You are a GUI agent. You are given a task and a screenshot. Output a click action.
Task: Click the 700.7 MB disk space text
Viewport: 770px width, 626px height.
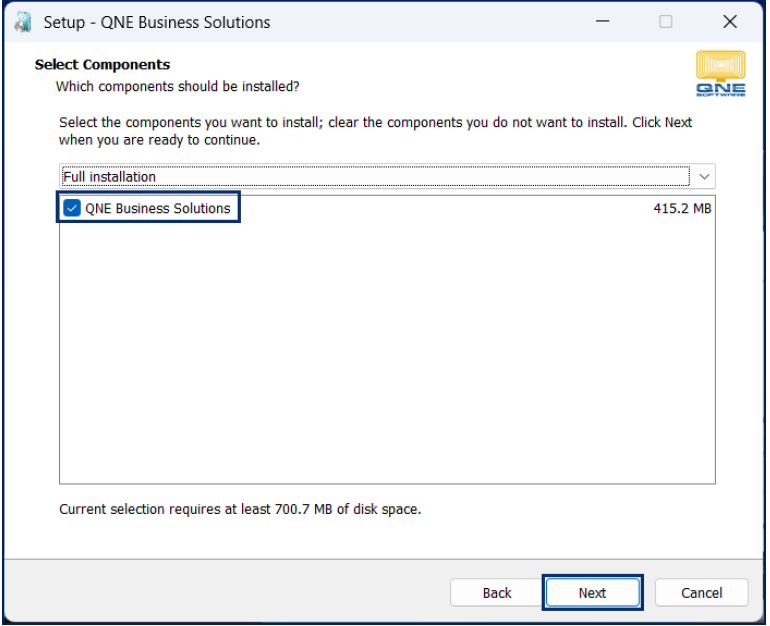coord(303,509)
